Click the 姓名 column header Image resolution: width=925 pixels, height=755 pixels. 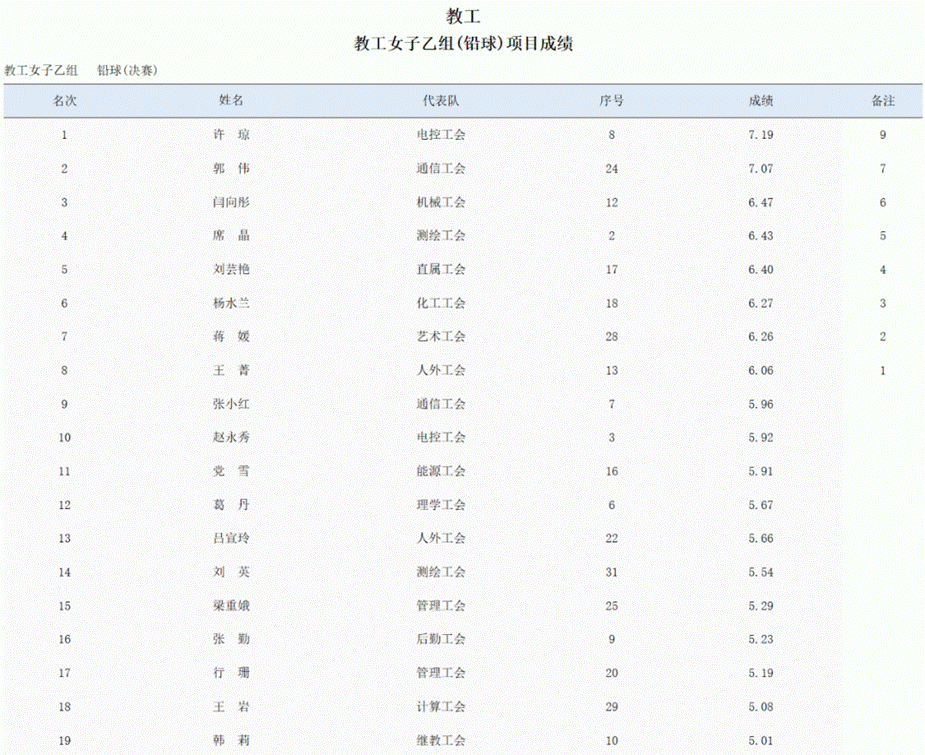pos(231,101)
